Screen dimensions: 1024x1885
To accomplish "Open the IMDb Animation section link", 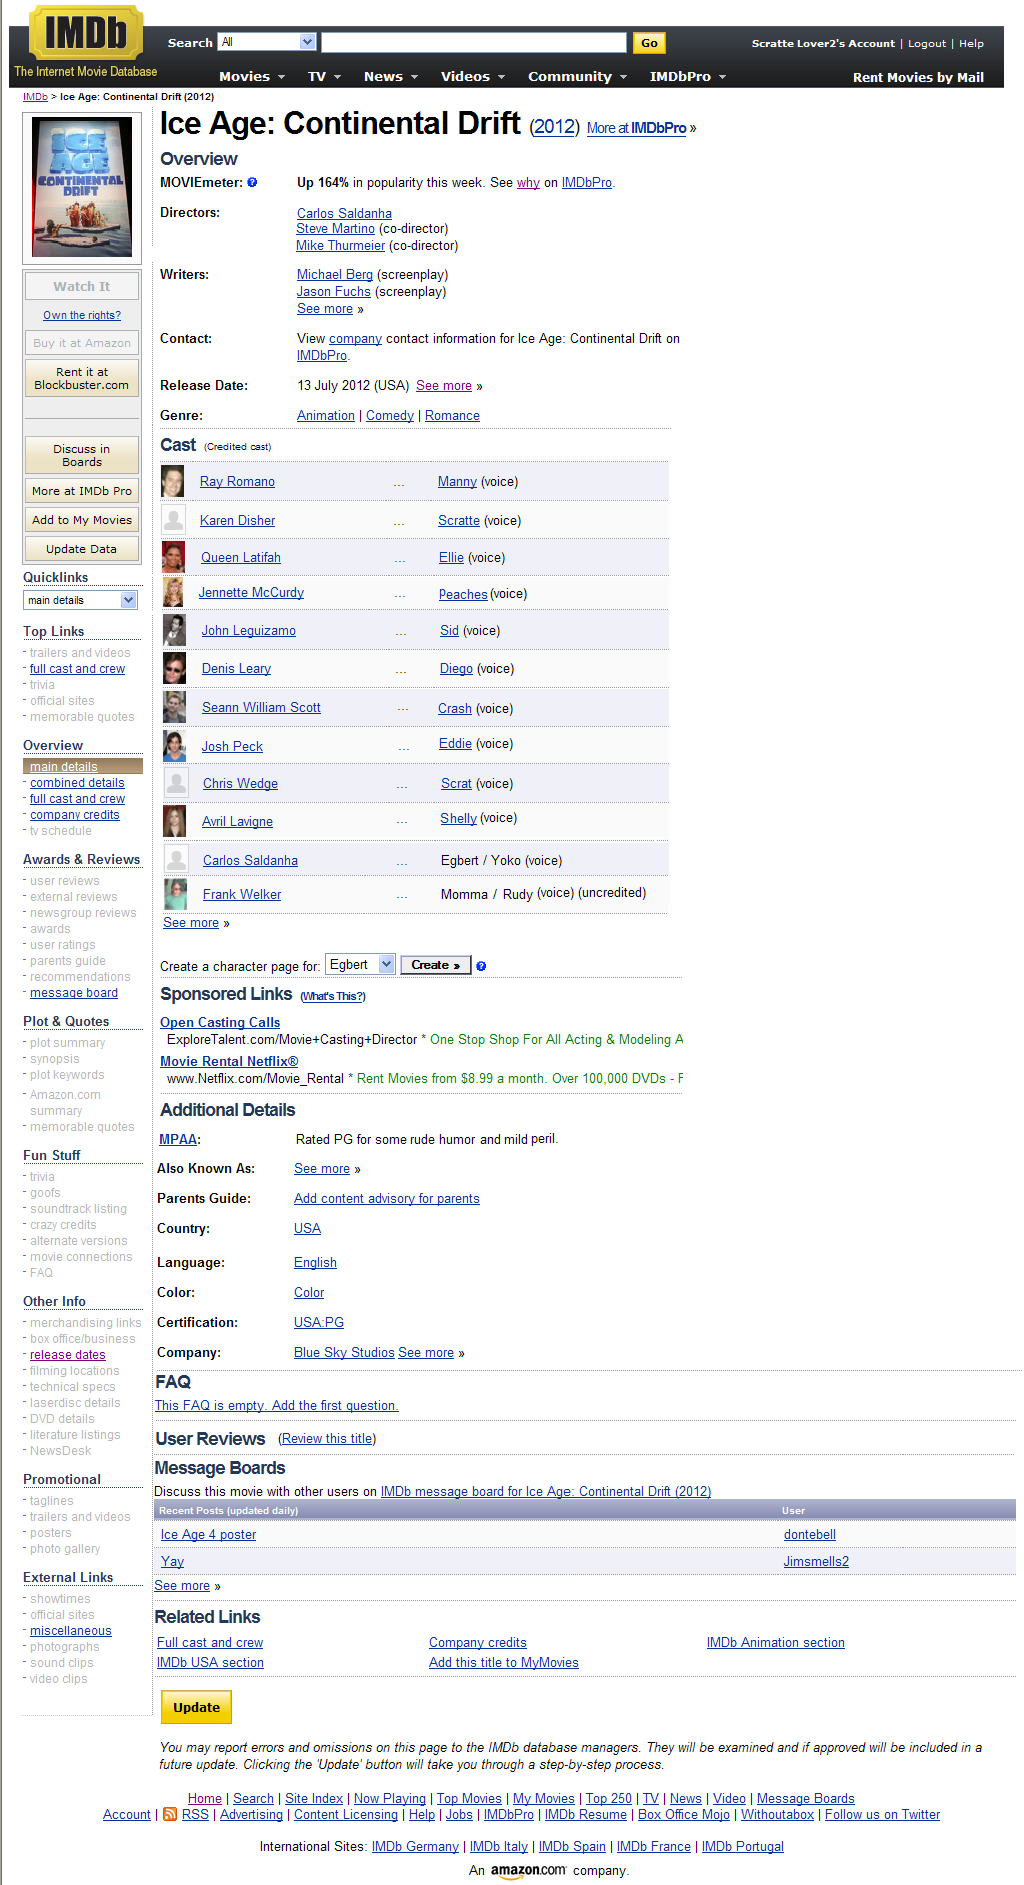I will point(776,1643).
